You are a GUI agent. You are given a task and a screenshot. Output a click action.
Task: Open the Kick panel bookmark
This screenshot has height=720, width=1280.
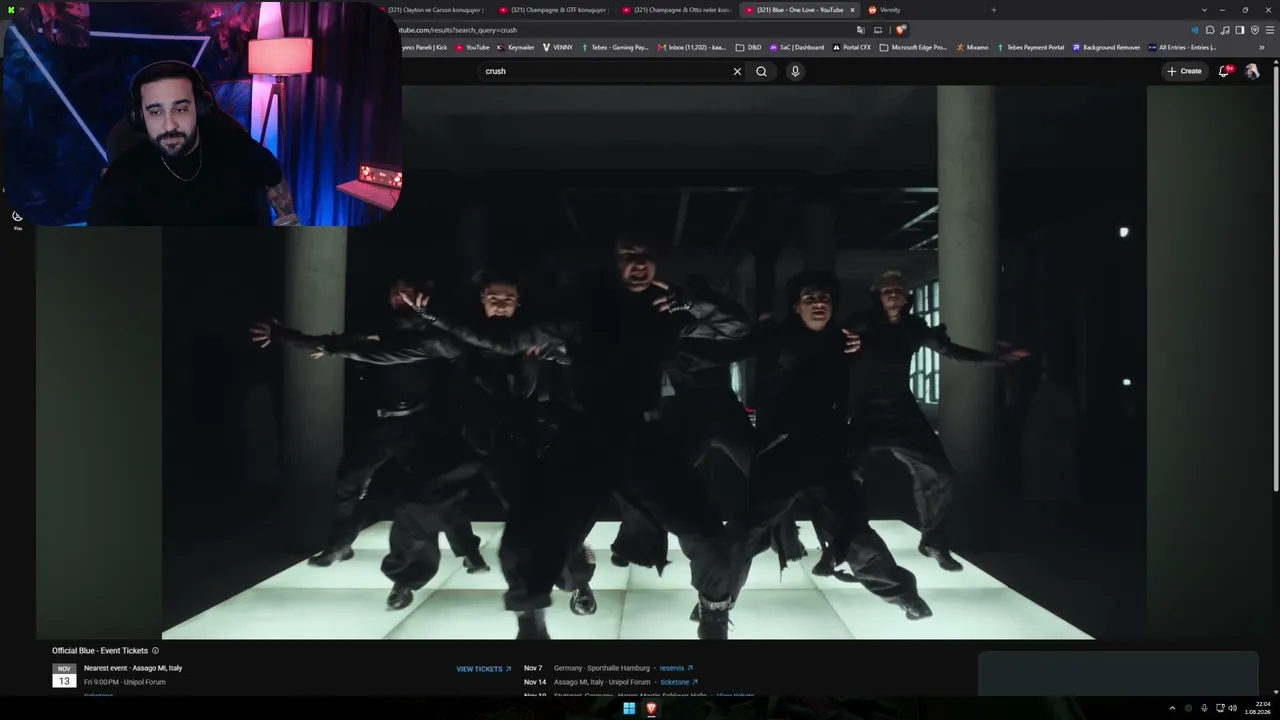[x=425, y=47]
